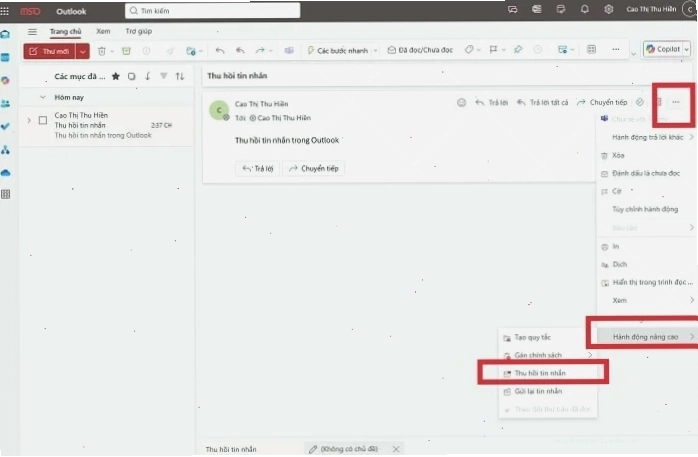Switch to Trang chủ tab
The image size is (698, 457).
coord(65,31)
